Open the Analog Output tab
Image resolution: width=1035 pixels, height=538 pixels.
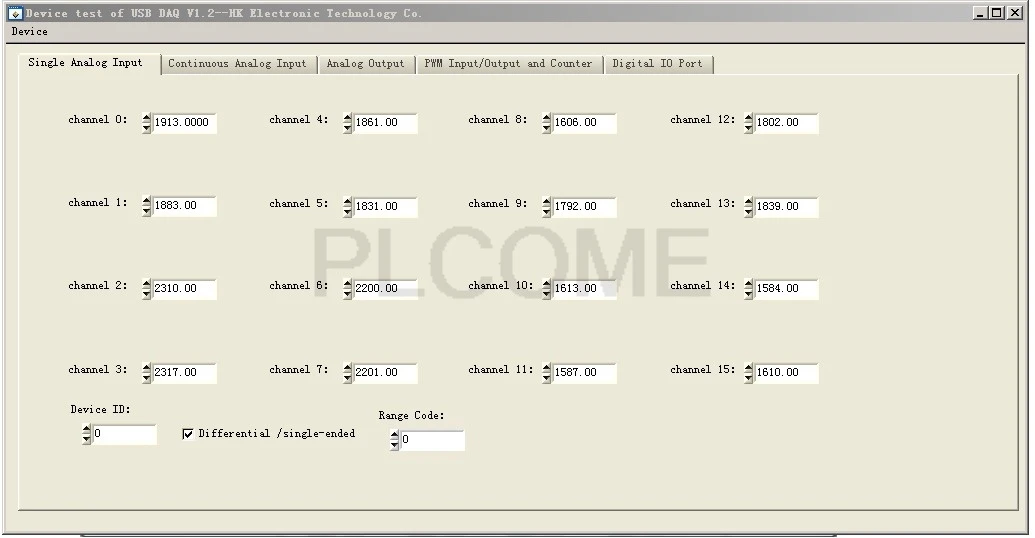(365, 64)
